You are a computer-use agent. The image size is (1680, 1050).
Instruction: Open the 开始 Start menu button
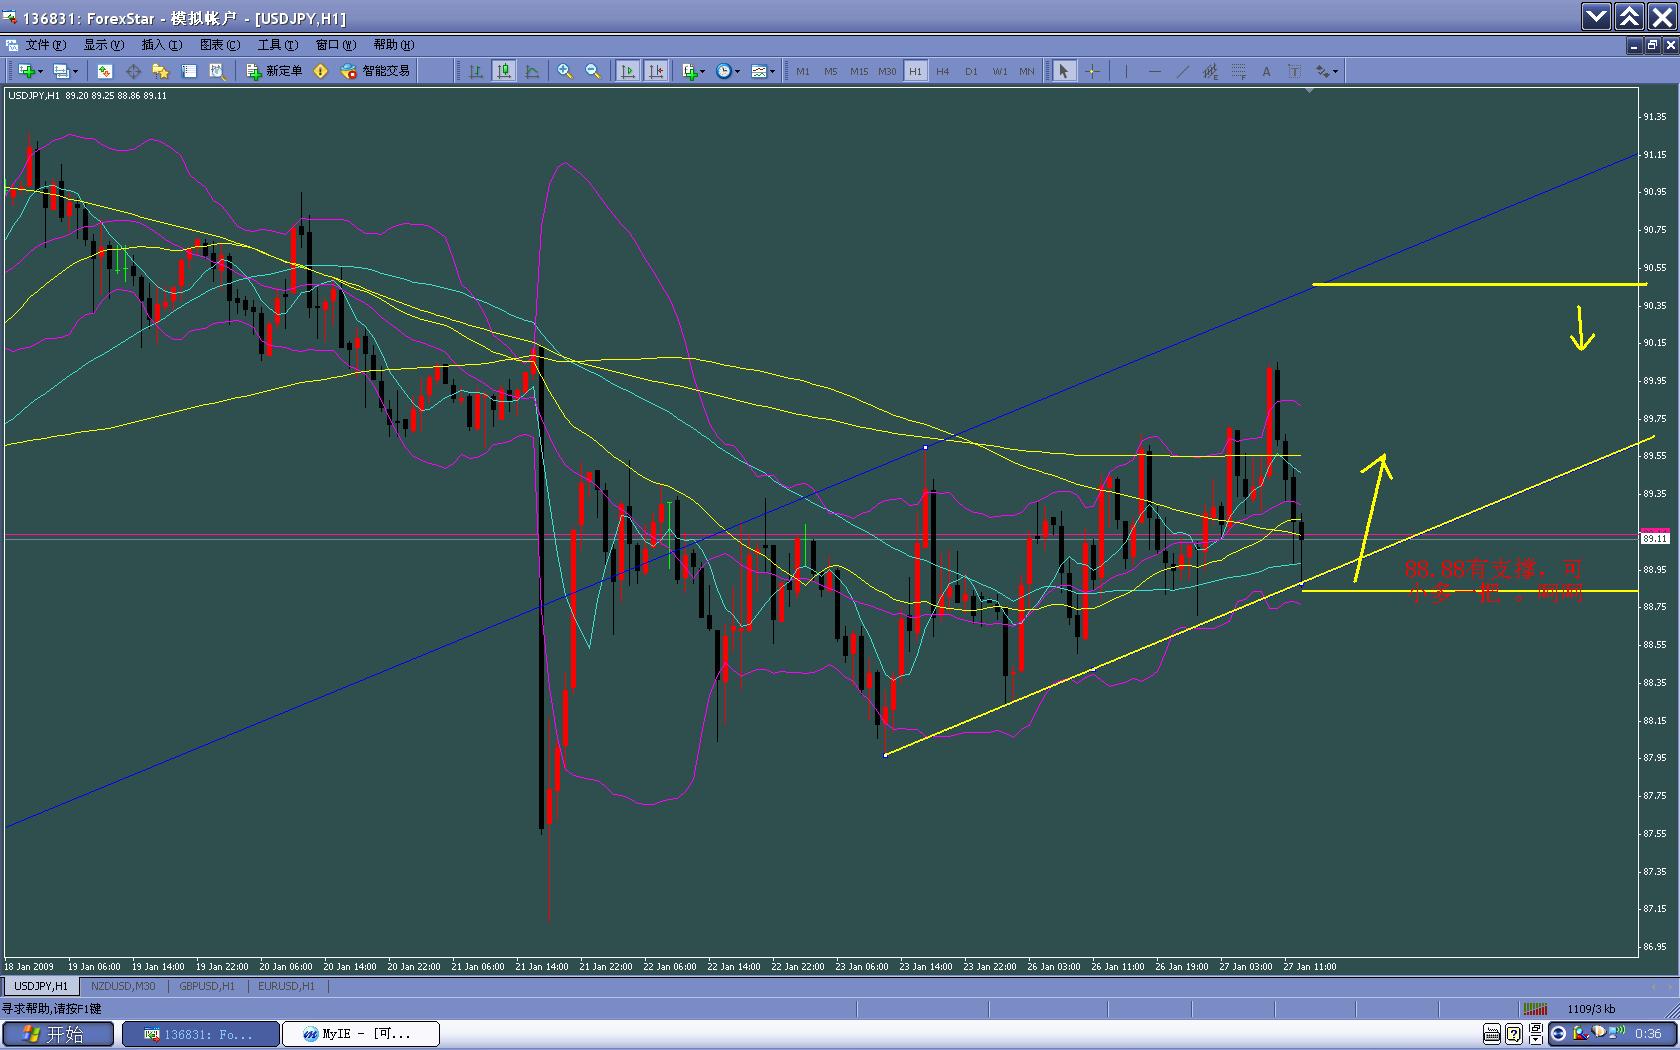tap(58, 1034)
